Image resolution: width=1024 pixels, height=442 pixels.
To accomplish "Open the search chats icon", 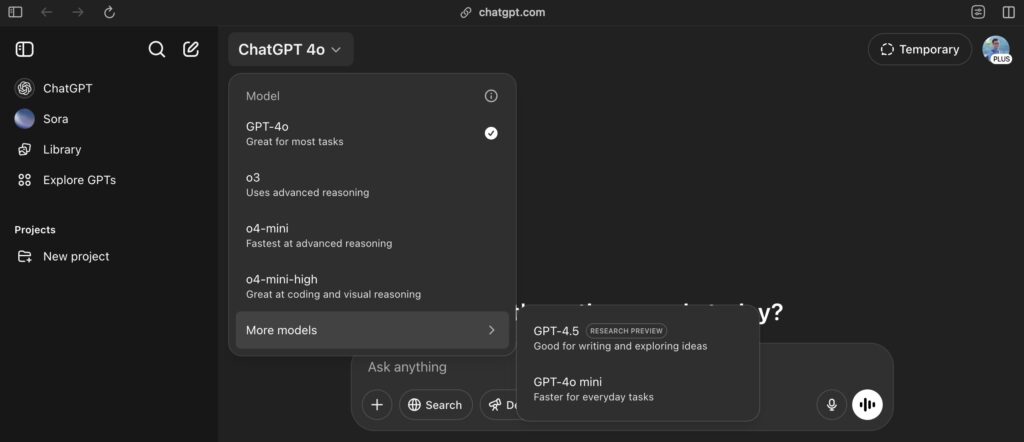I will (157, 50).
